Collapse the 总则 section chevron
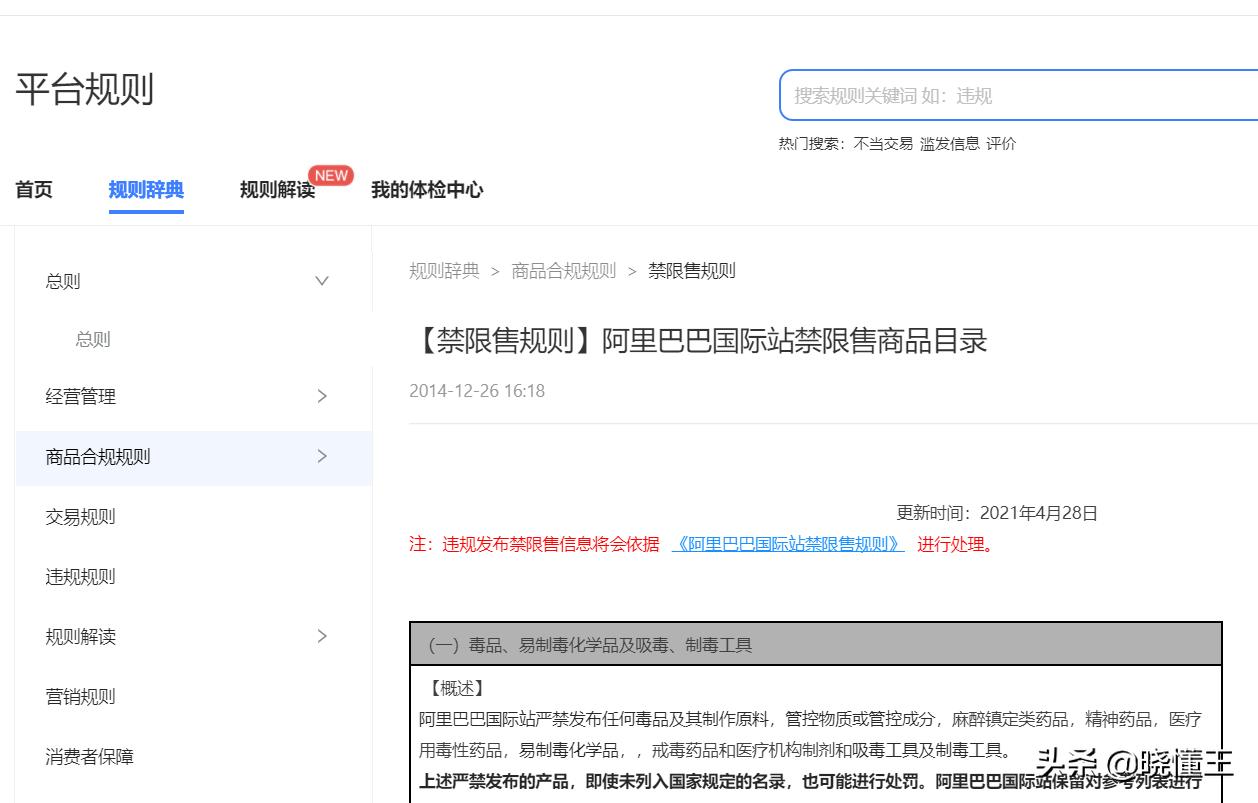Image resolution: width=1258 pixels, height=803 pixels. click(322, 281)
